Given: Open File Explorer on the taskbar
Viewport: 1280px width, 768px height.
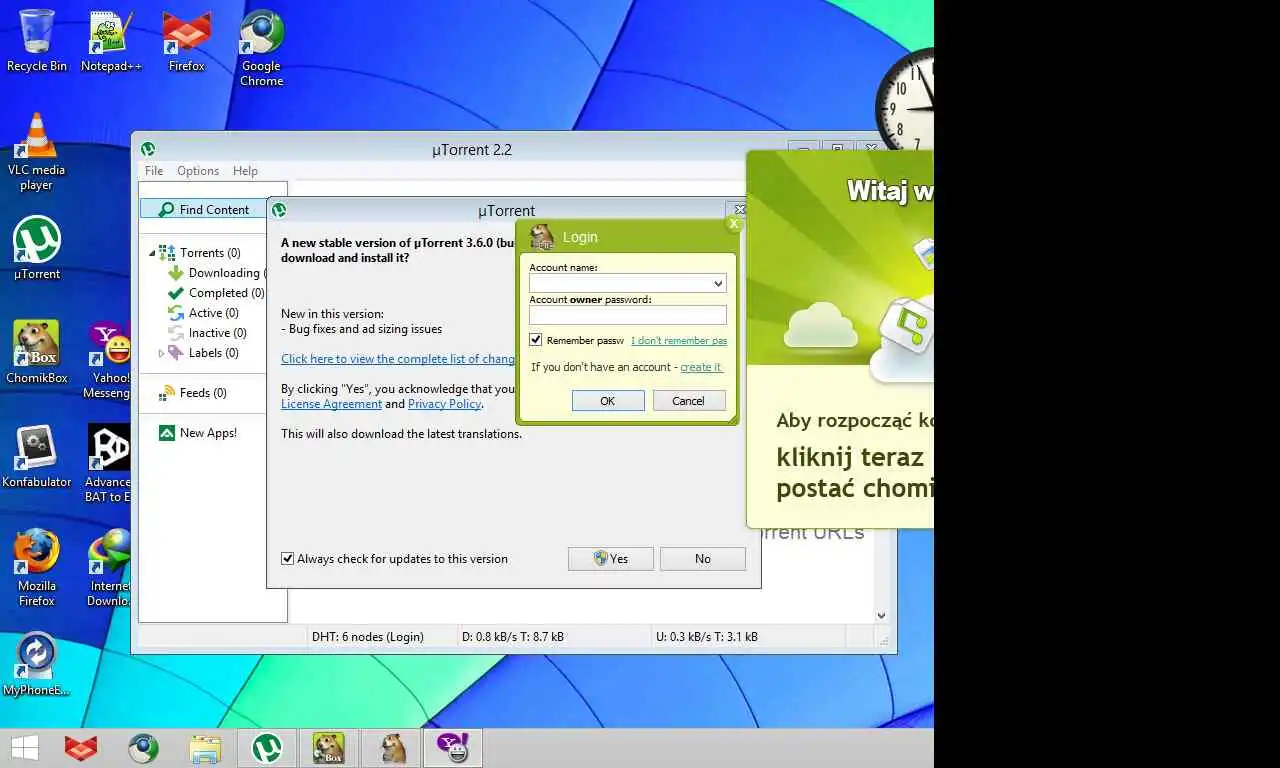Looking at the screenshot, I should [x=205, y=748].
